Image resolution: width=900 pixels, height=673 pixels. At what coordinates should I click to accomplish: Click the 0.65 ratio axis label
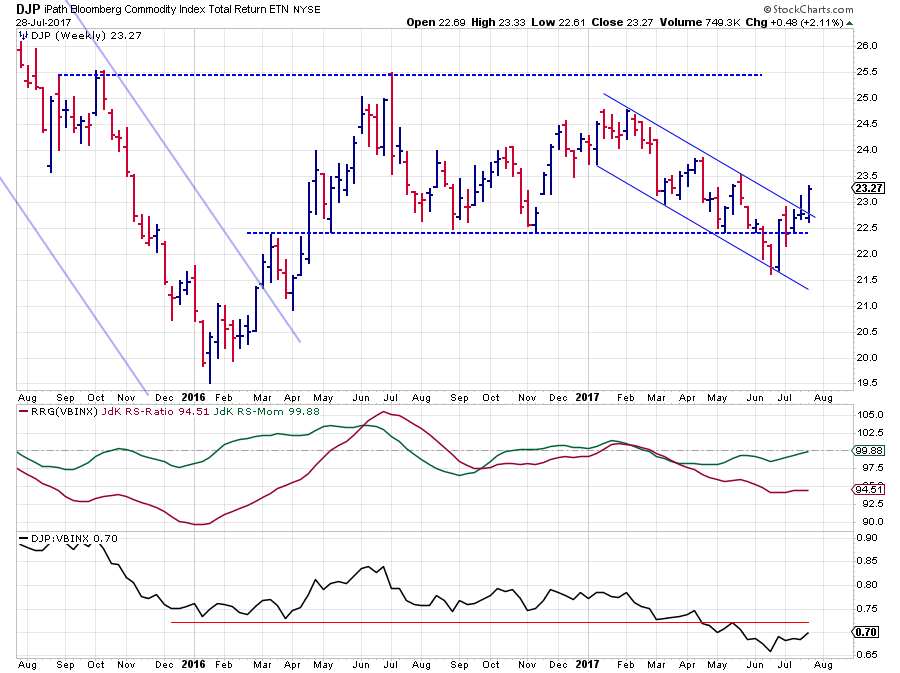pos(867,655)
